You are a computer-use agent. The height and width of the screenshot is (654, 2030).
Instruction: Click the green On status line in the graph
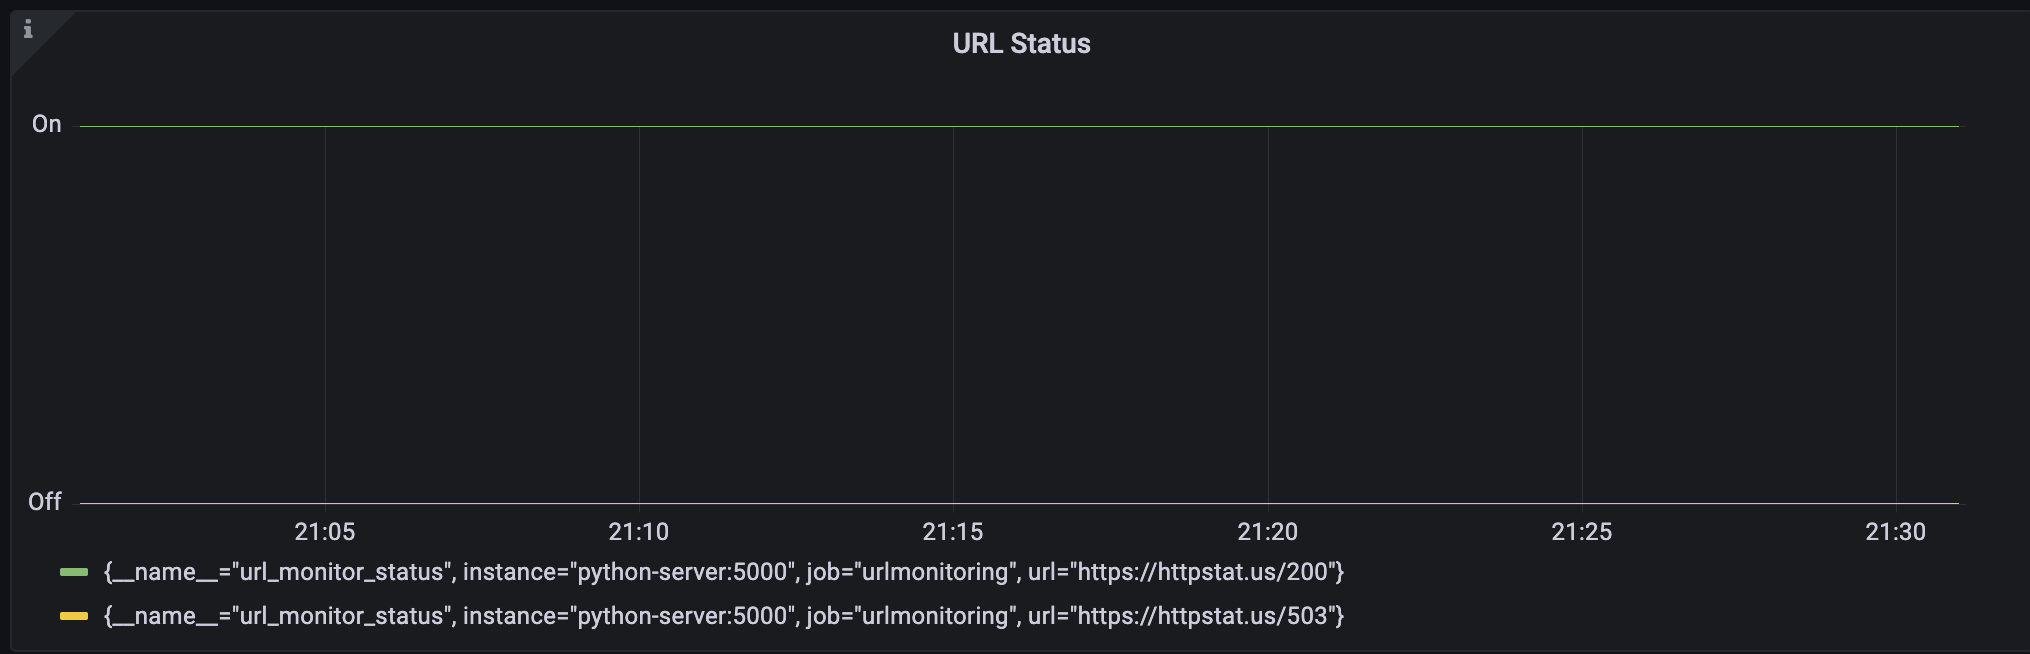pyautogui.click(x=1019, y=126)
